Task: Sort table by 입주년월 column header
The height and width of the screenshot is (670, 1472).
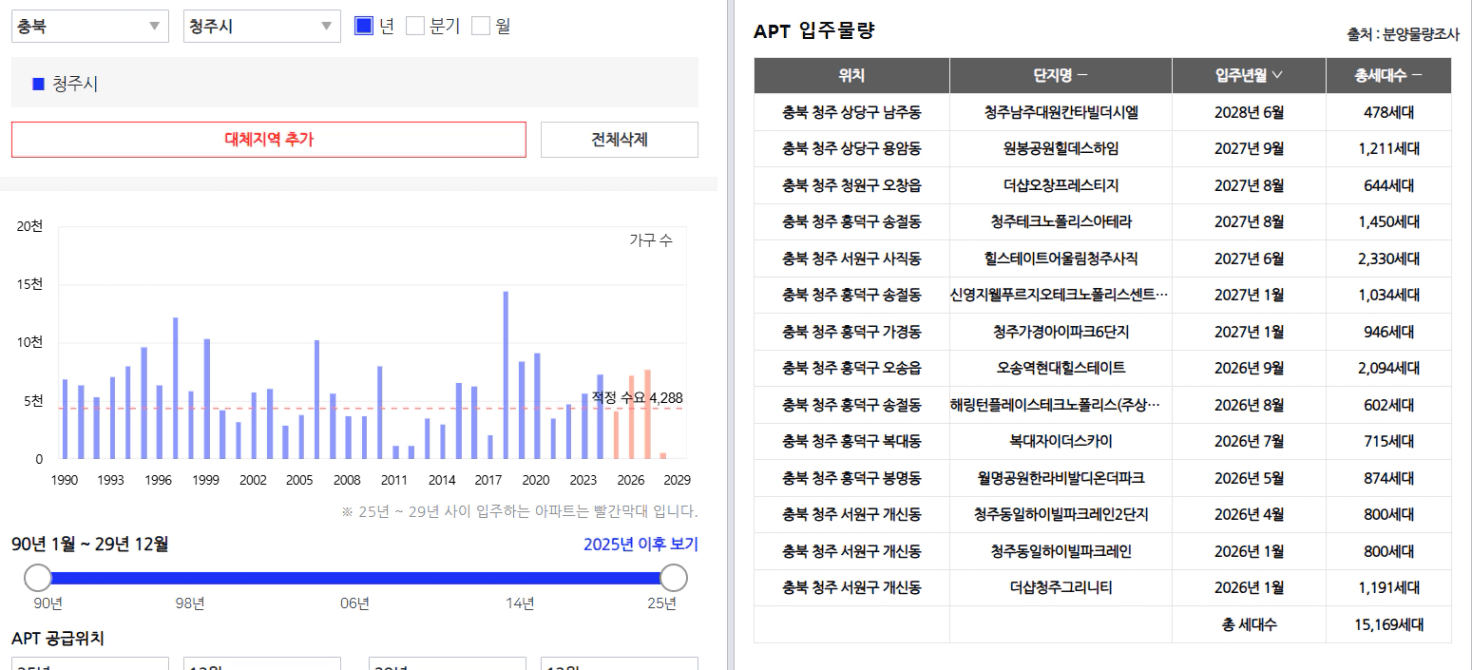Action: (1249, 76)
